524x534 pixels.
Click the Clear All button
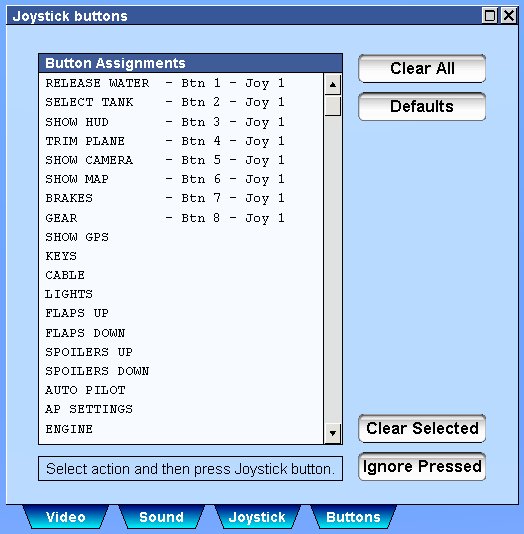(x=422, y=68)
